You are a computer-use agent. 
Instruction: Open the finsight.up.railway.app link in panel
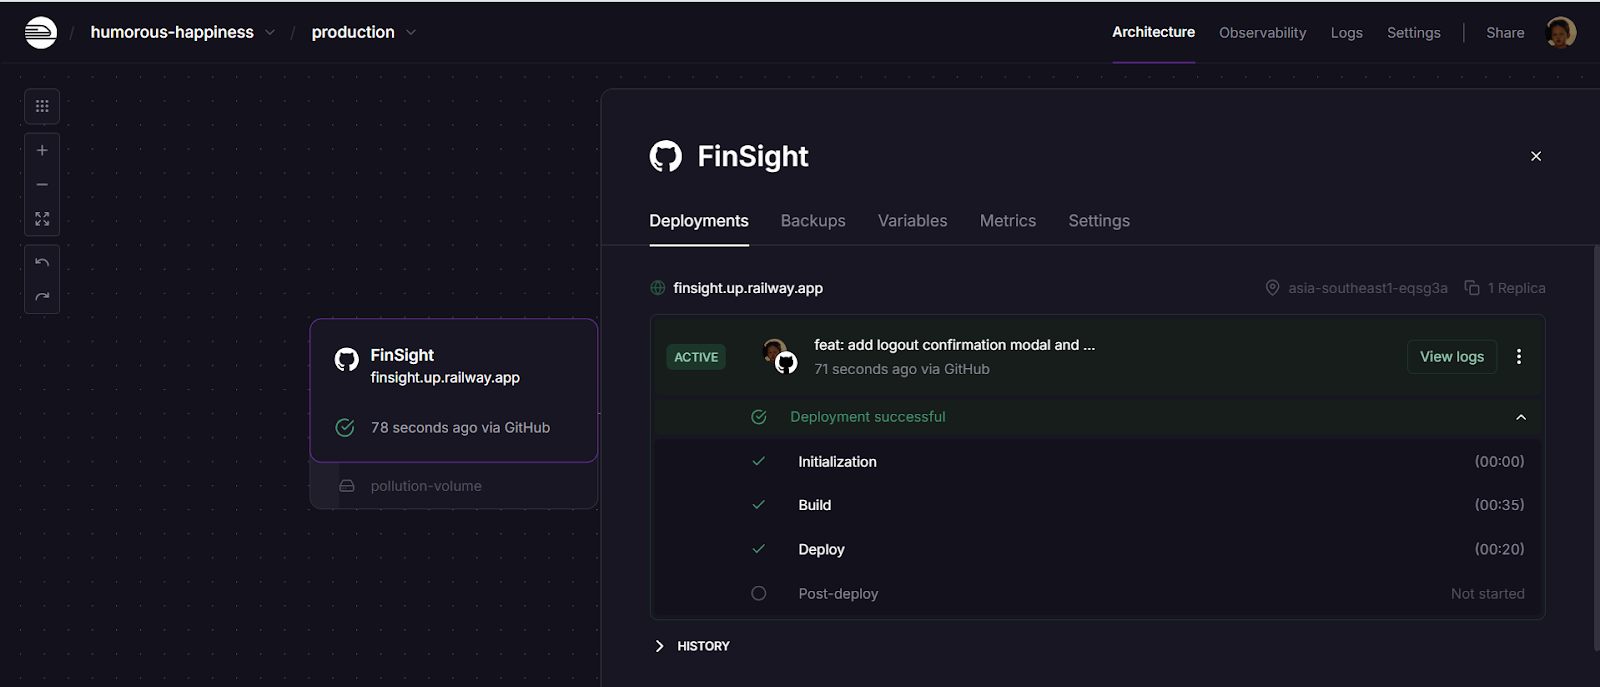[748, 288]
